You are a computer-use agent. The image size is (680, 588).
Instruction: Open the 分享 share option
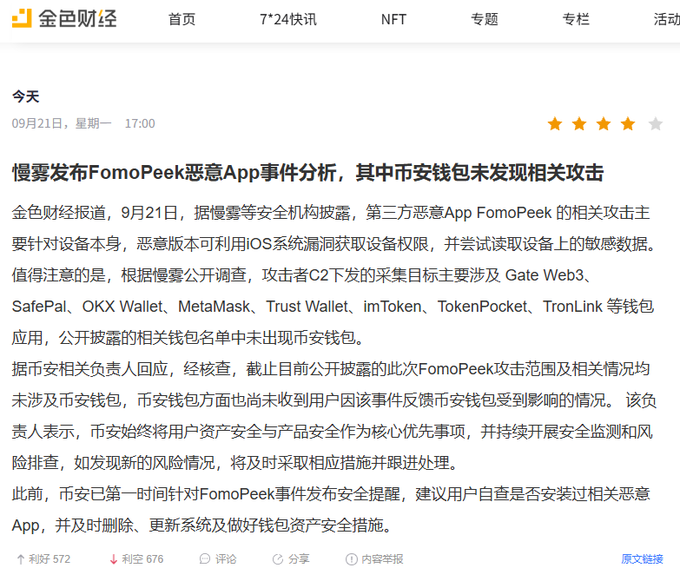[x=291, y=559]
